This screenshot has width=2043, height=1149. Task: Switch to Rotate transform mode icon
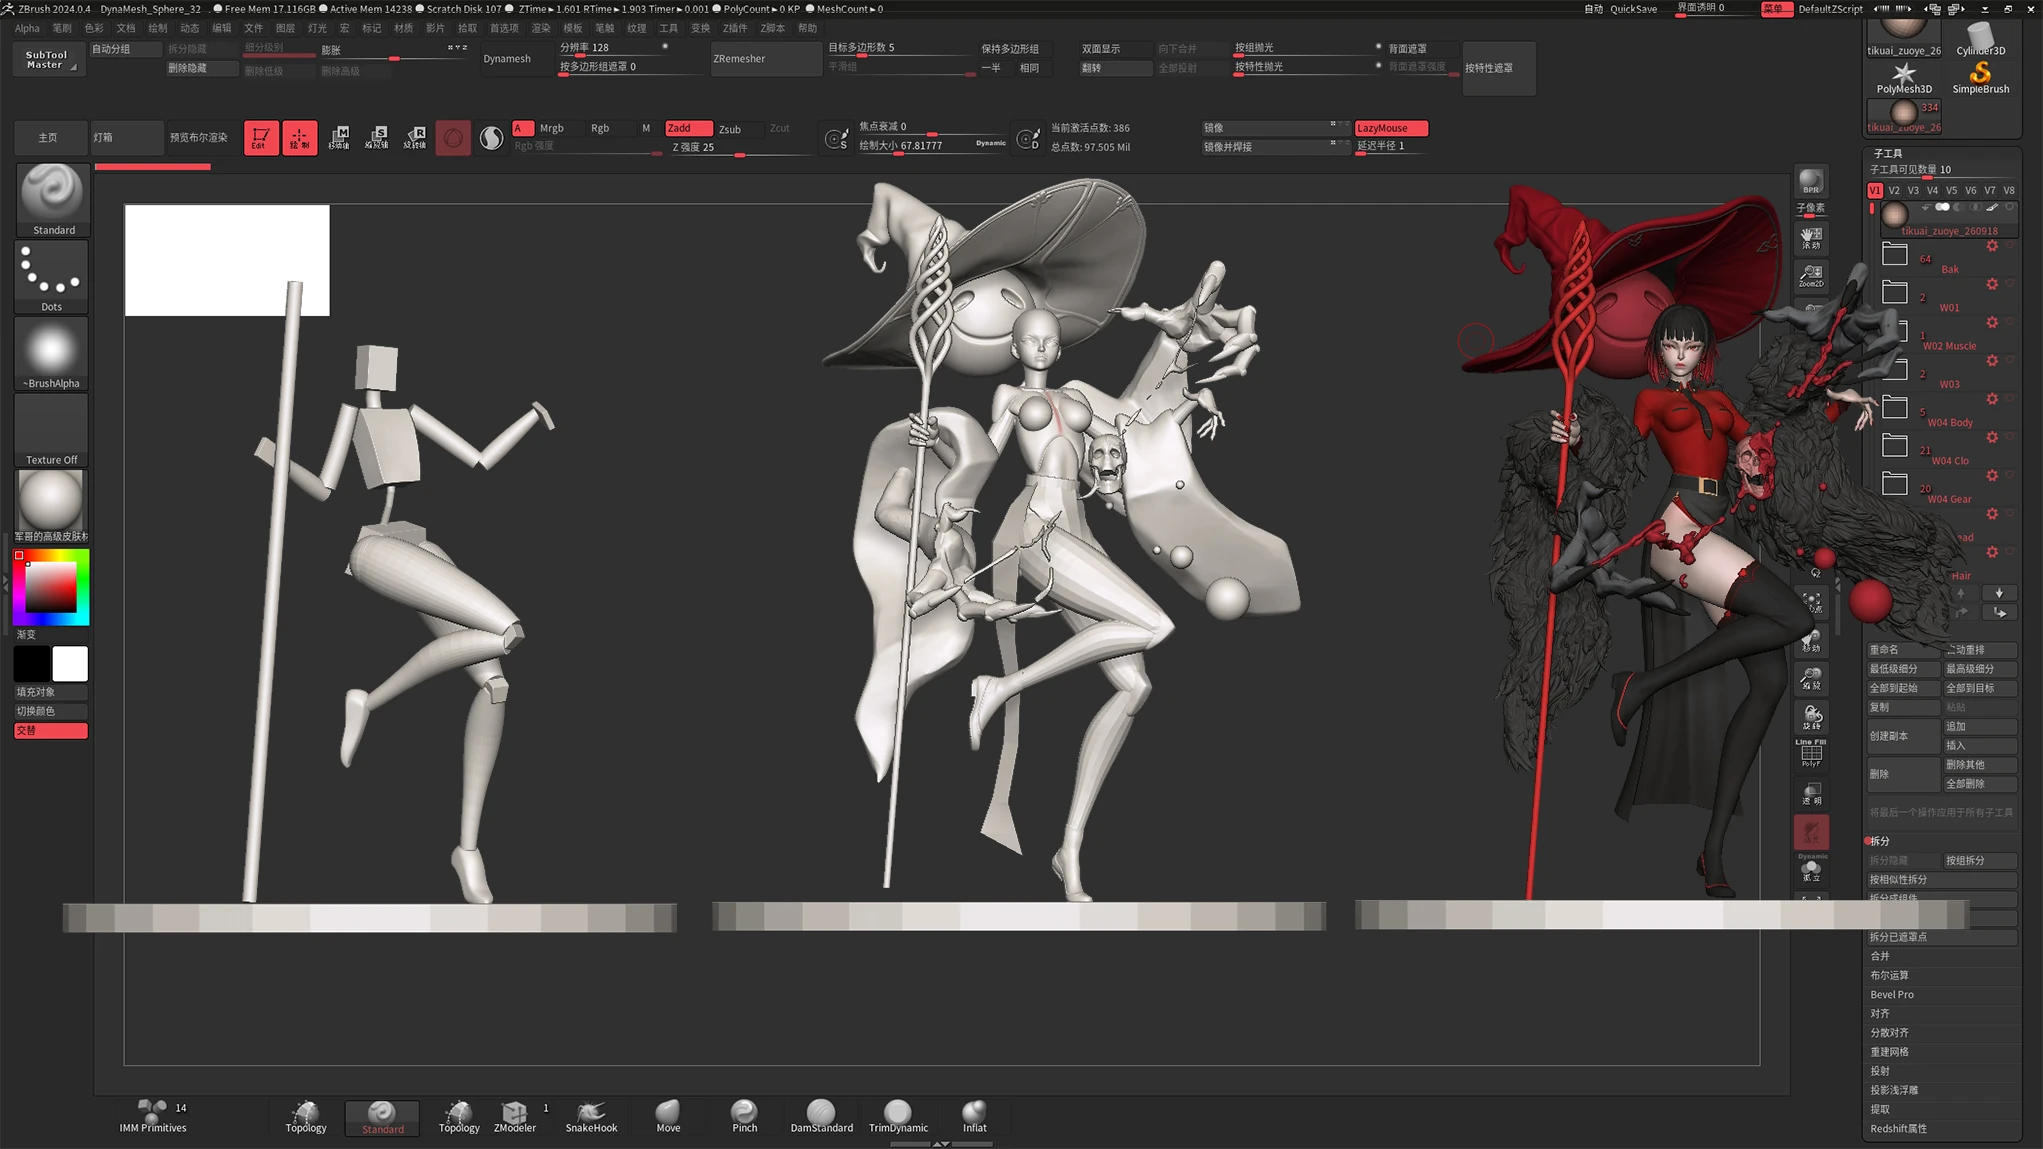tap(415, 137)
